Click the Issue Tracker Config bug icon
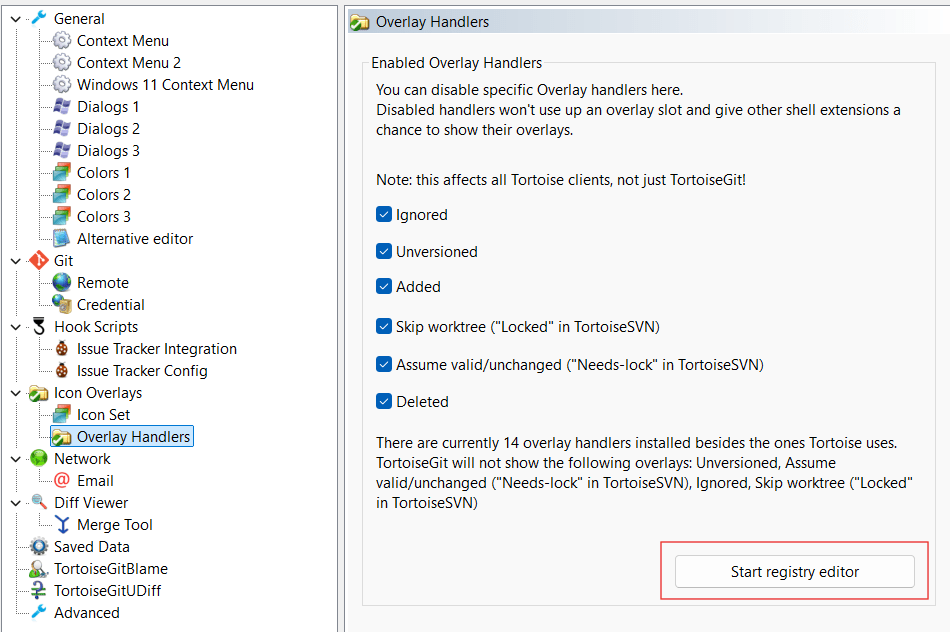Viewport: 950px width, 632px height. pos(62,370)
